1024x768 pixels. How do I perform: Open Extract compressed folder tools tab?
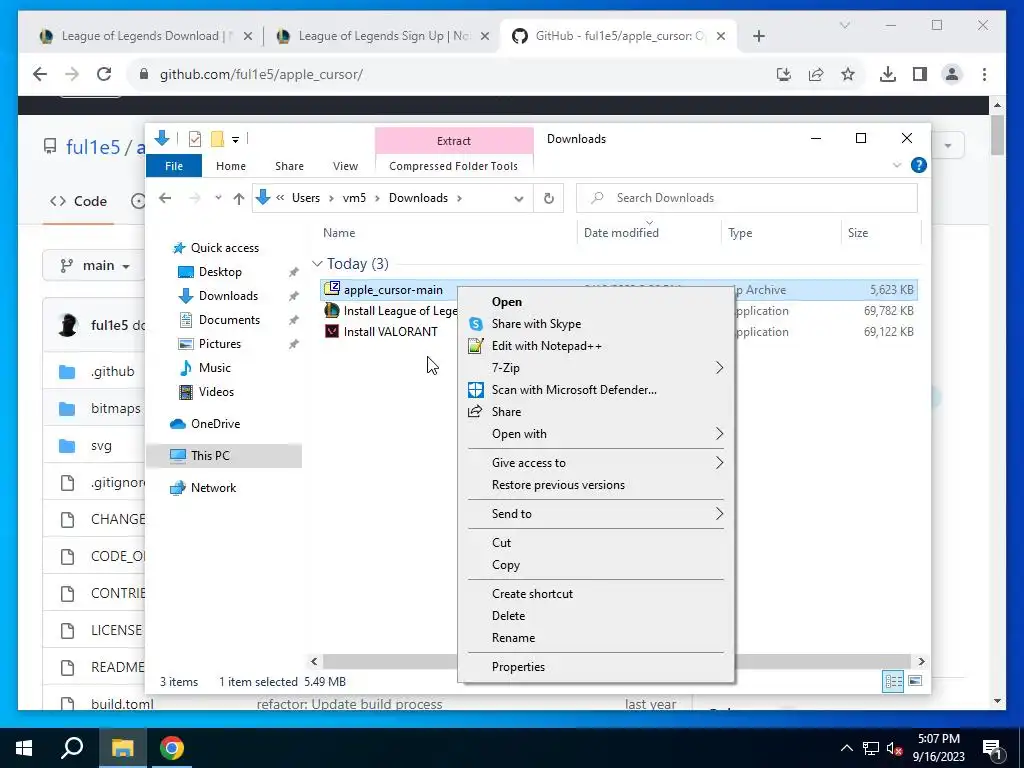click(x=454, y=140)
